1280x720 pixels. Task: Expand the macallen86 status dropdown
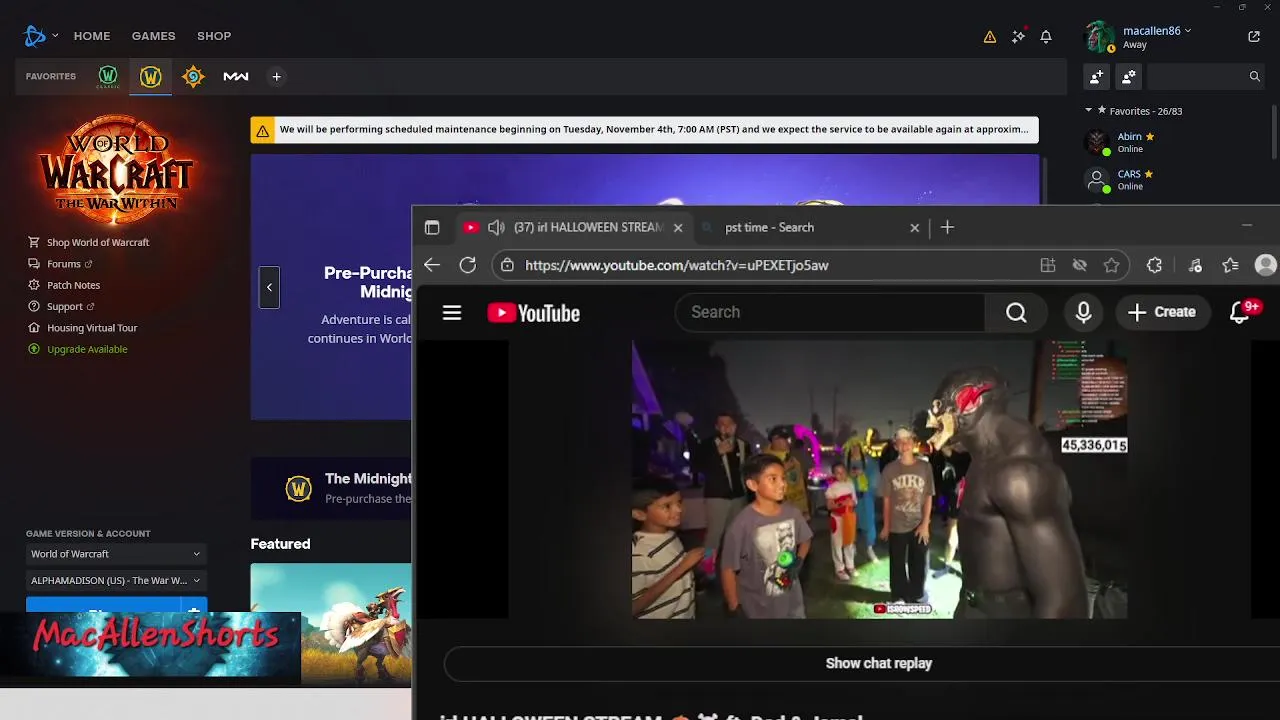[x=1188, y=31]
